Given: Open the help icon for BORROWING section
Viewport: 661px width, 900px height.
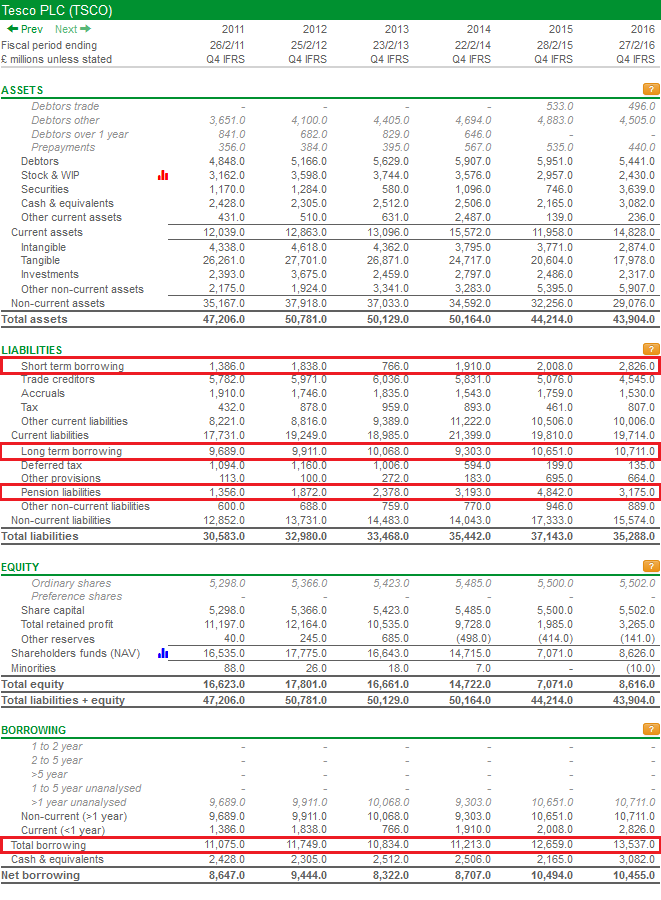Looking at the screenshot, I should click(x=651, y=729).
